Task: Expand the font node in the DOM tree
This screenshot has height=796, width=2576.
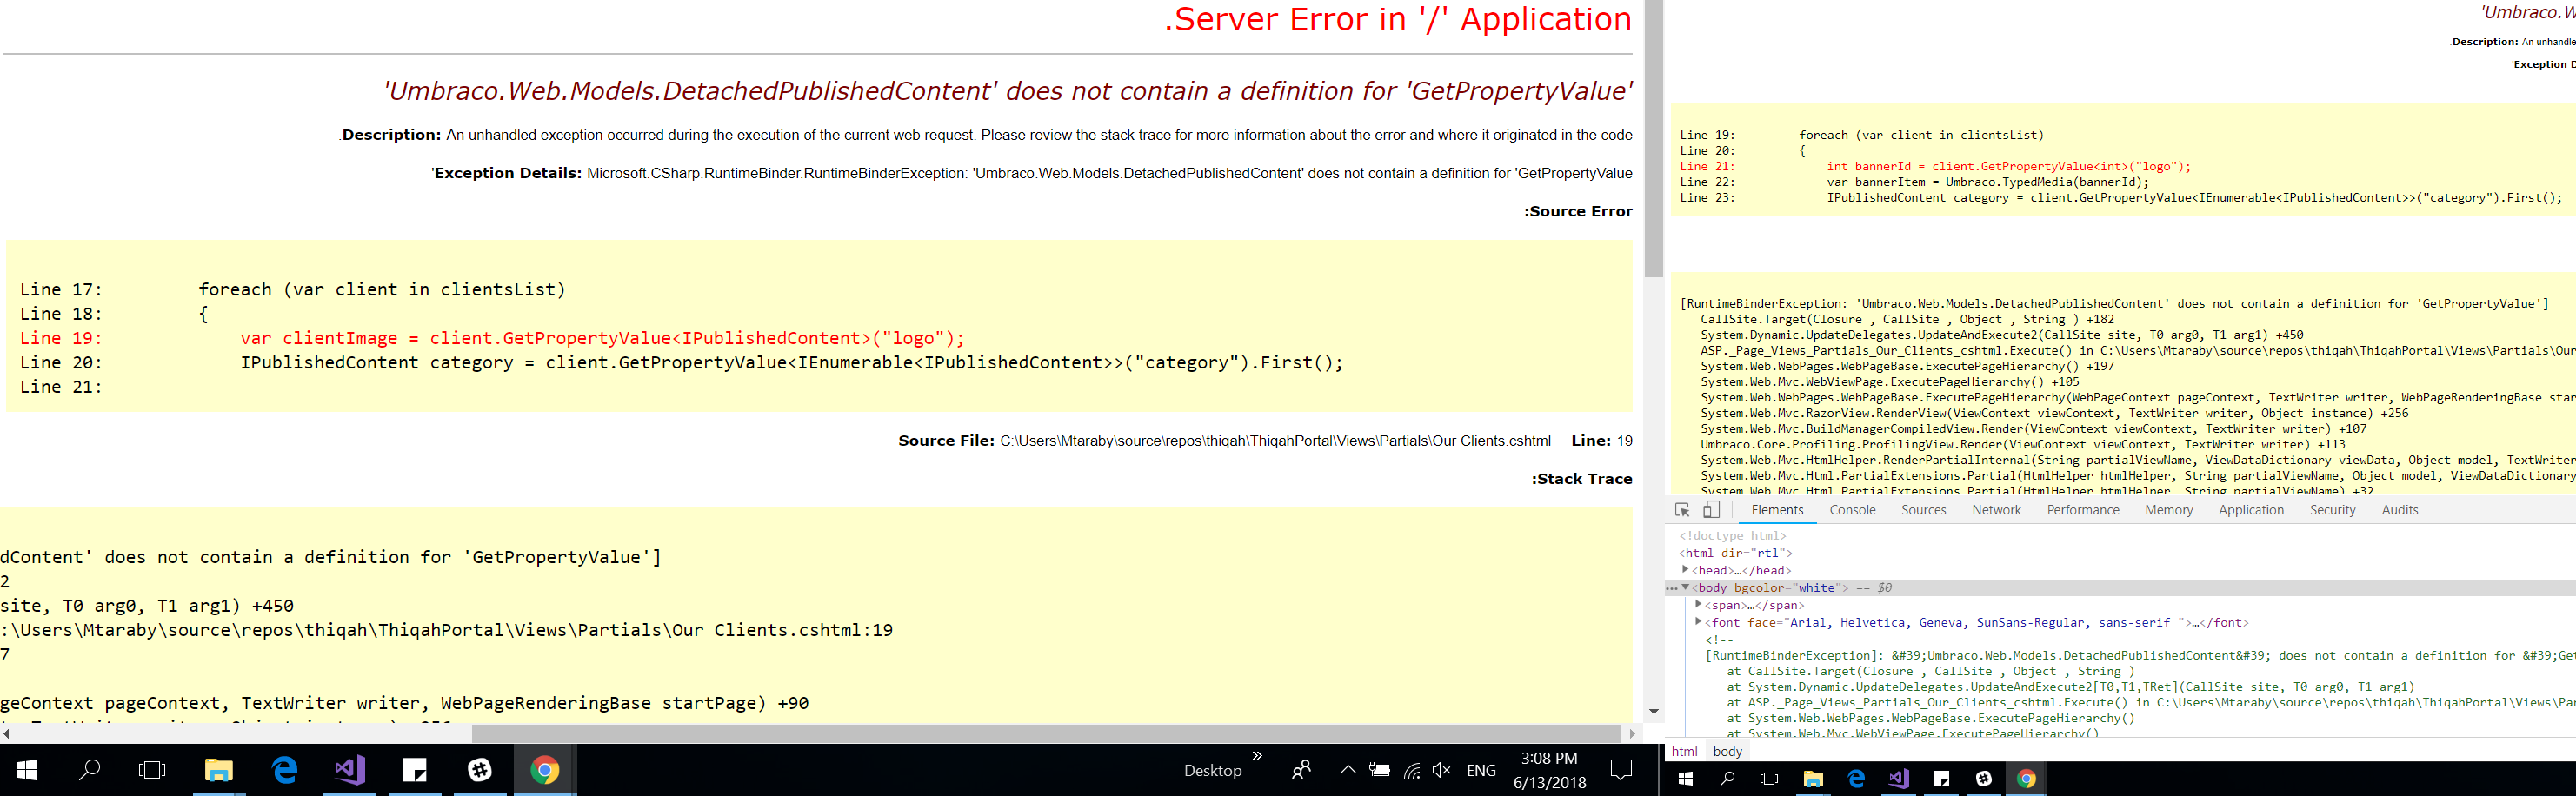Action: coord(1698,622)
